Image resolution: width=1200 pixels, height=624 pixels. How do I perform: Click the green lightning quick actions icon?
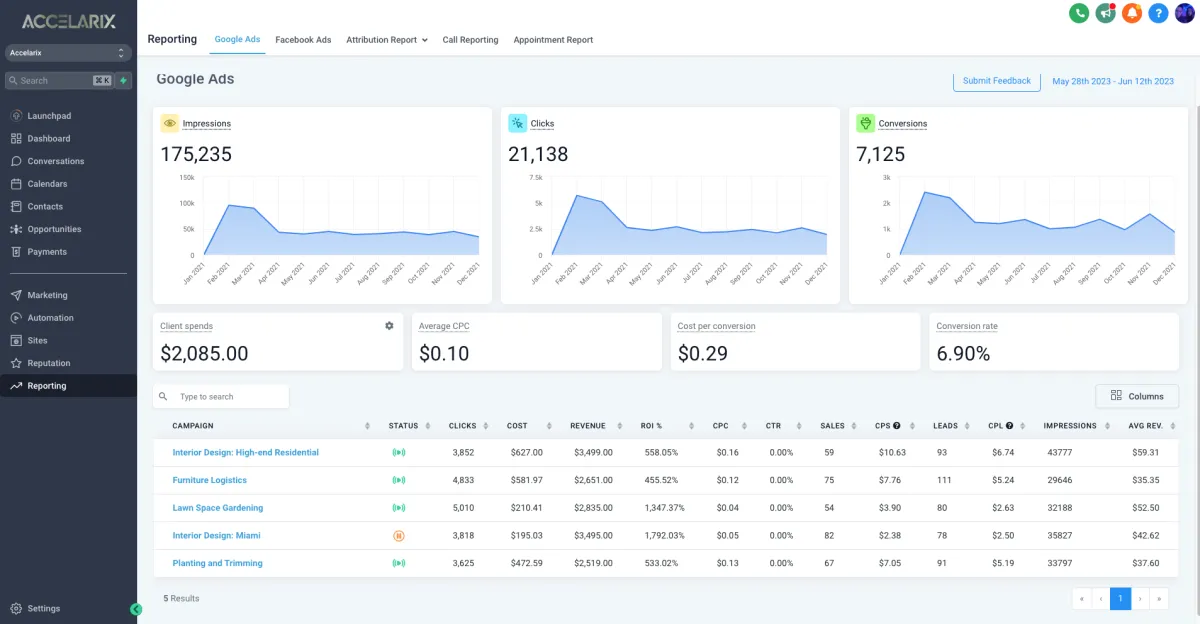123,80
